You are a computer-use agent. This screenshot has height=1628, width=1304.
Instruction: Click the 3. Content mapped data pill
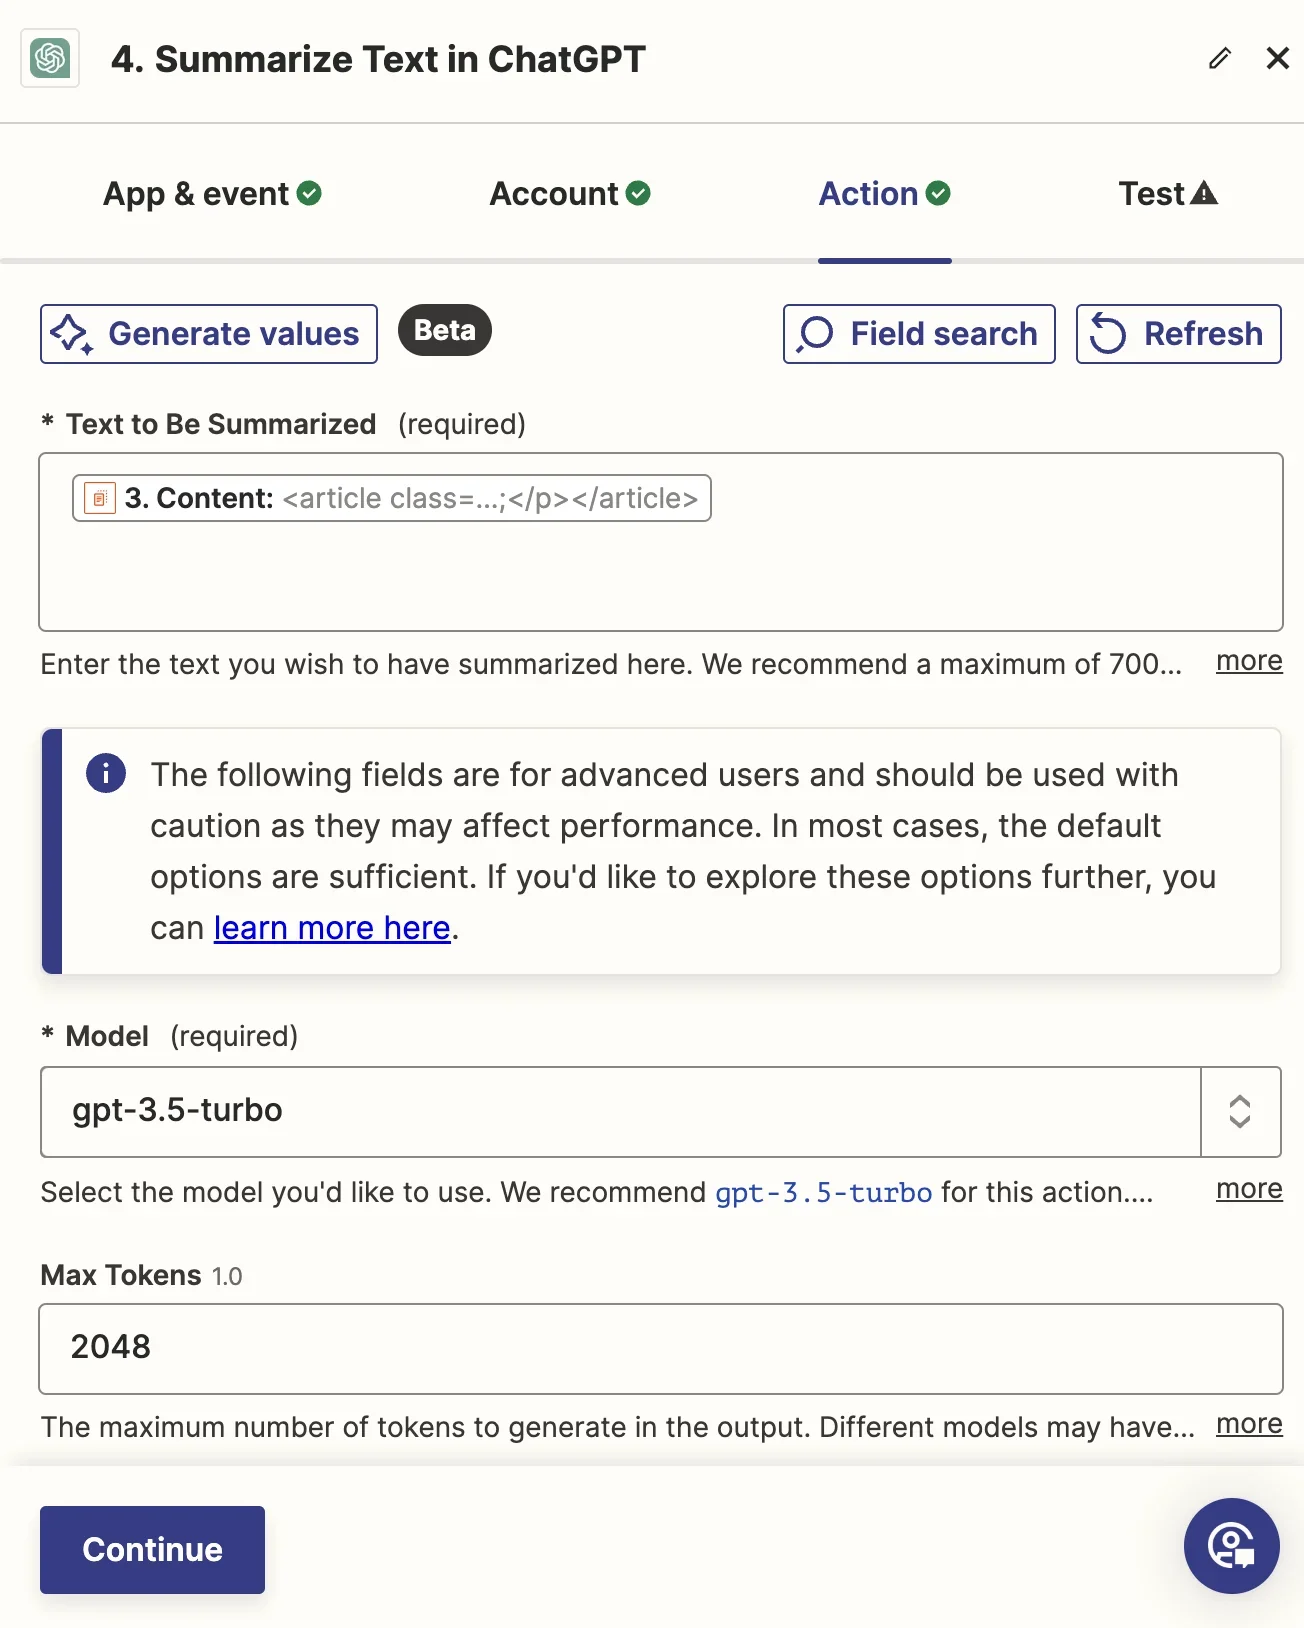392,498
